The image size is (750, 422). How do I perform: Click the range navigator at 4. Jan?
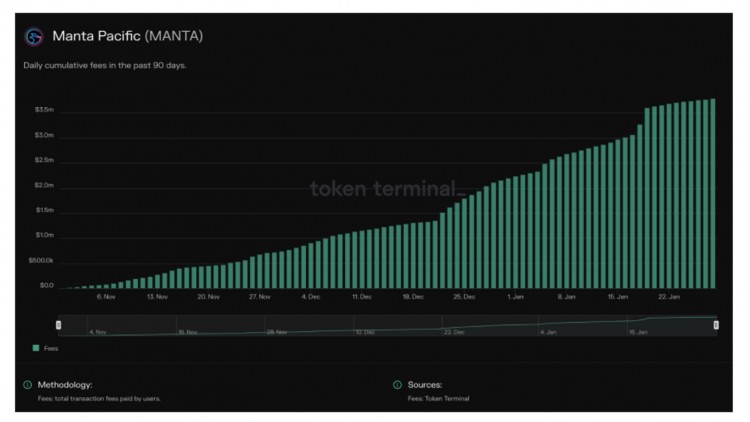coord(548,332)
